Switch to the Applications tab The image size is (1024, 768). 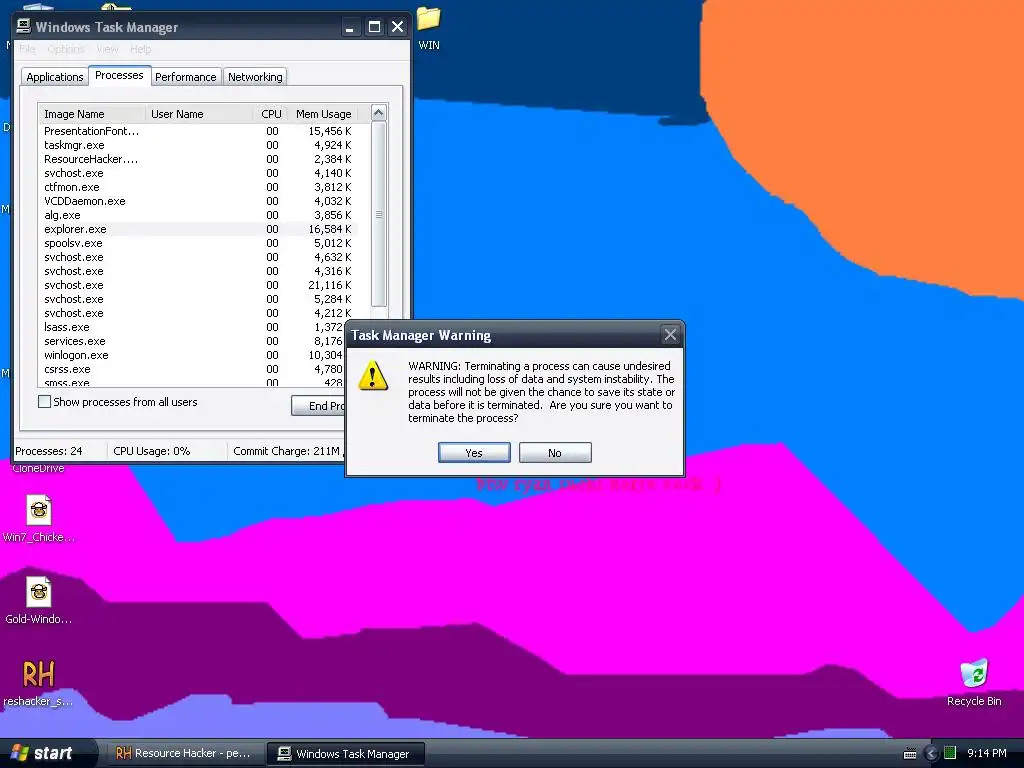tap(55, 77)
